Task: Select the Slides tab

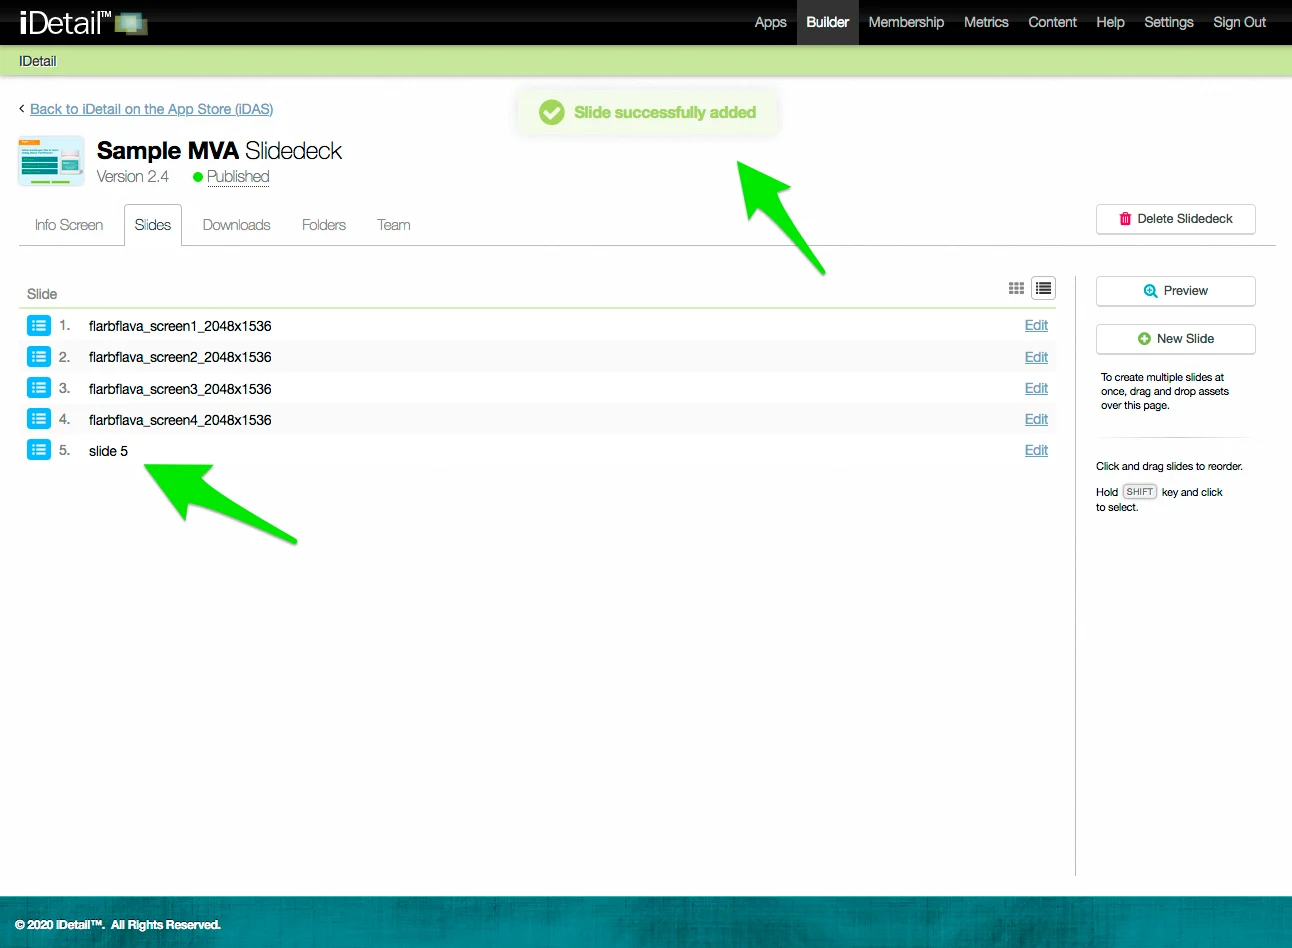Action: [x=153, y=225]
